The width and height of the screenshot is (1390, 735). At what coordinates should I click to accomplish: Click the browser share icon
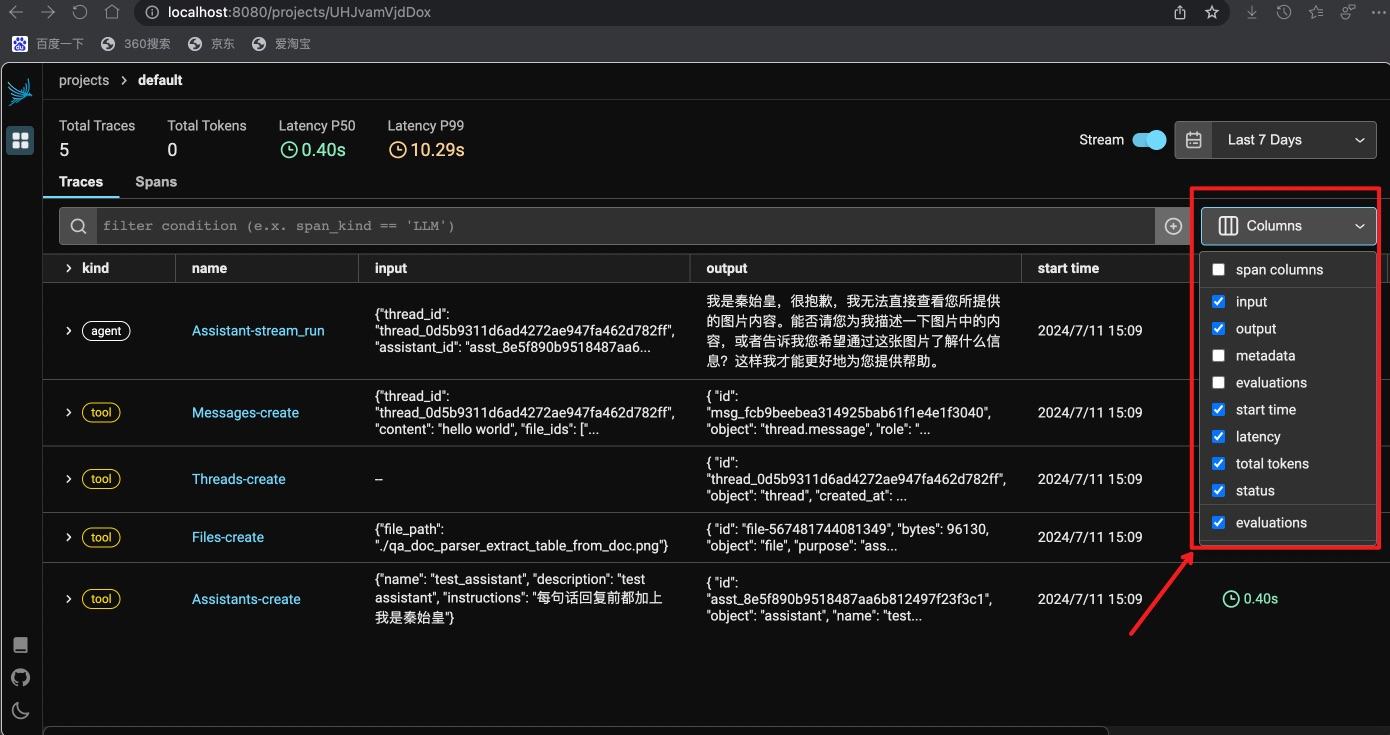pyautogui.click(x=1180, y=13)
